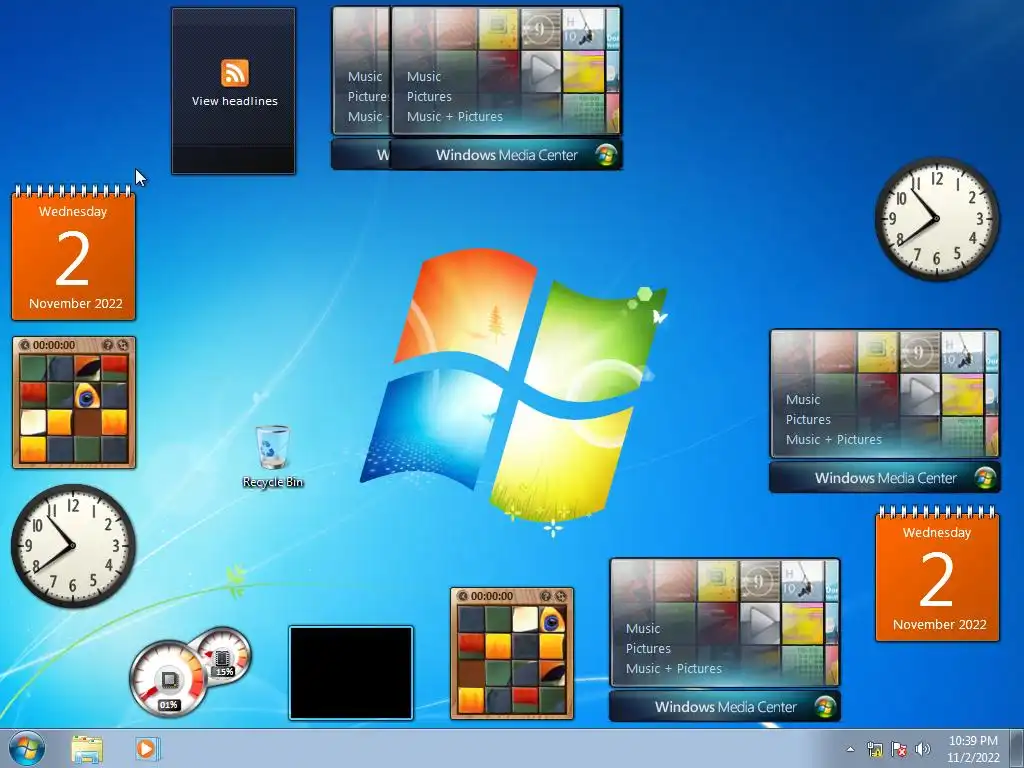Click the white tile in the left puzzle
The image size is (1024, 768).
33,423
